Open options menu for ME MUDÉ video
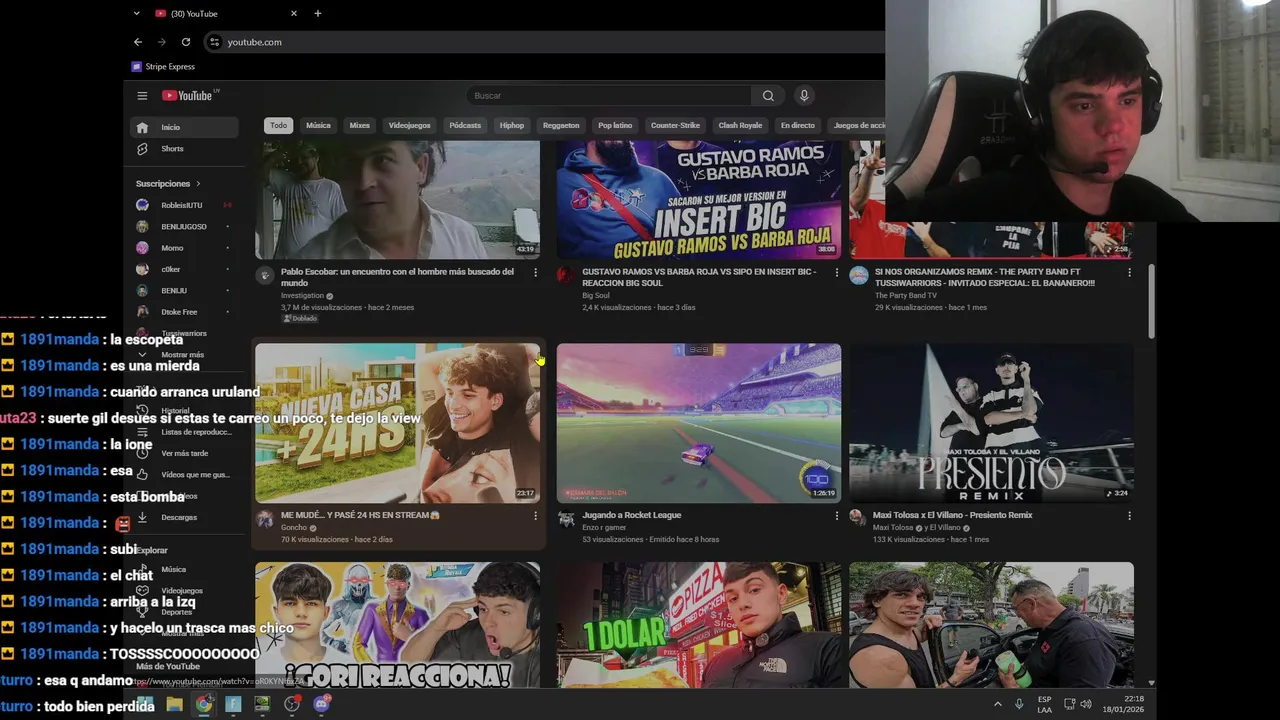Image resolution: width=1280 pixels, height=720 pixels. tap(535, 516)
